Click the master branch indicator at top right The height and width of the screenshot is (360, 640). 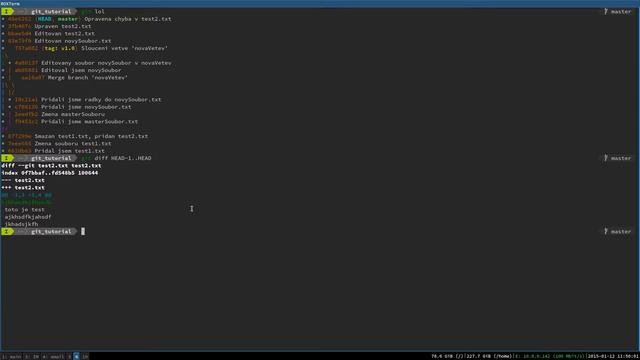pos(618,11)
